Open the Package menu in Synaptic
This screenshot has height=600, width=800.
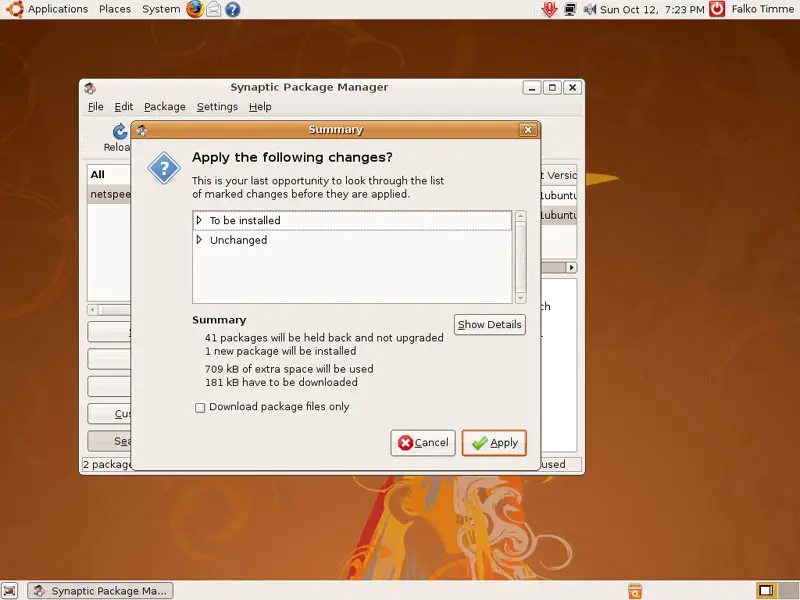165,107
